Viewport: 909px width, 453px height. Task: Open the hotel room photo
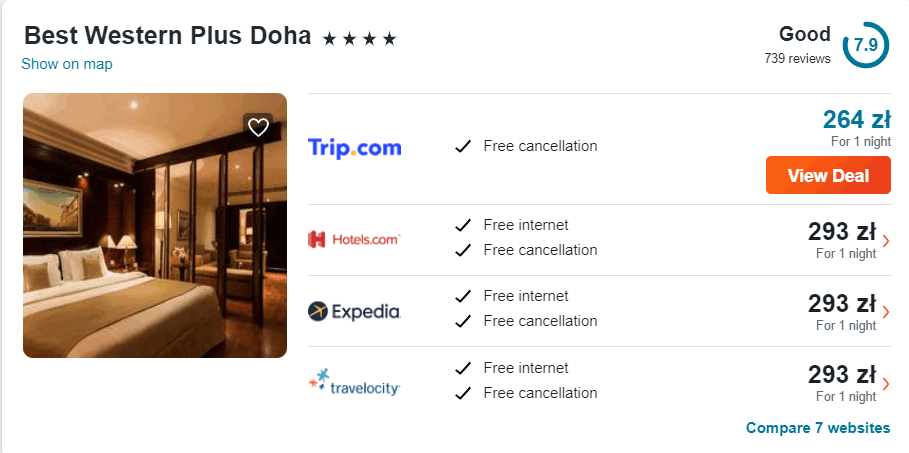(155, 225)
